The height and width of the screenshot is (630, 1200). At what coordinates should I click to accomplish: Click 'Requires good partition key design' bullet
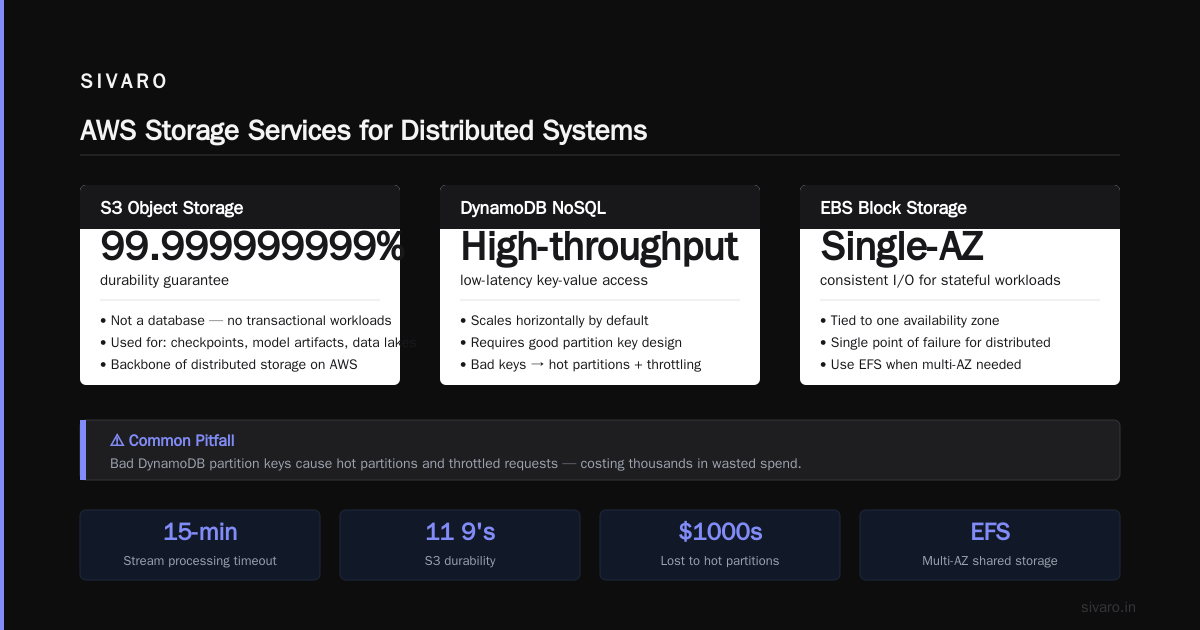pyautogui.click(x=571, y=343)
